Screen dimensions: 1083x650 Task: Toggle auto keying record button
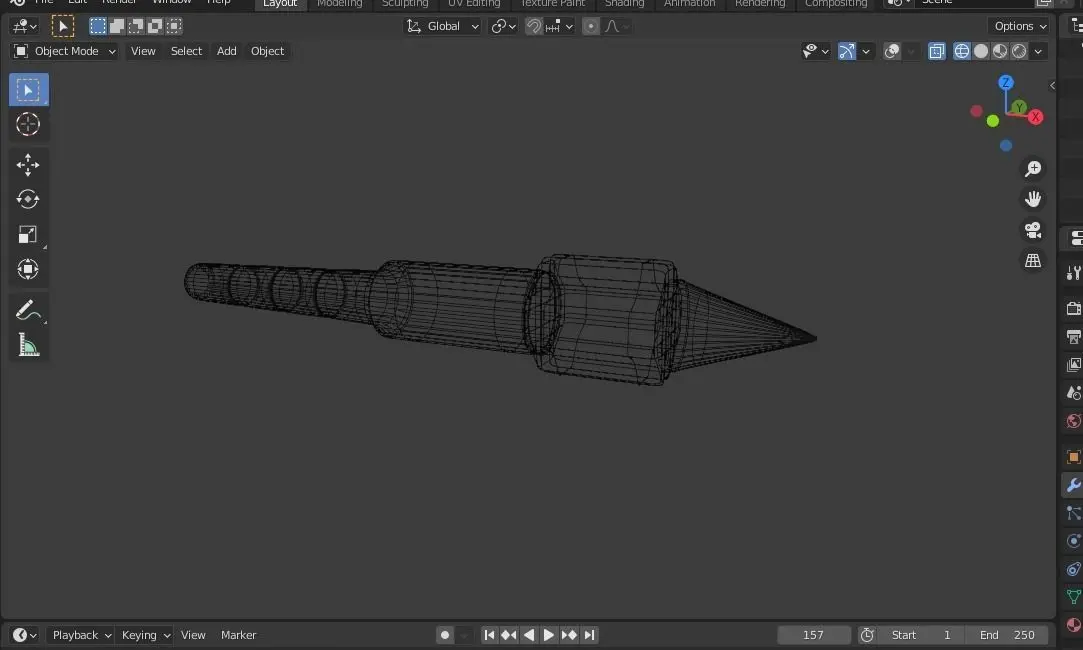445,635
